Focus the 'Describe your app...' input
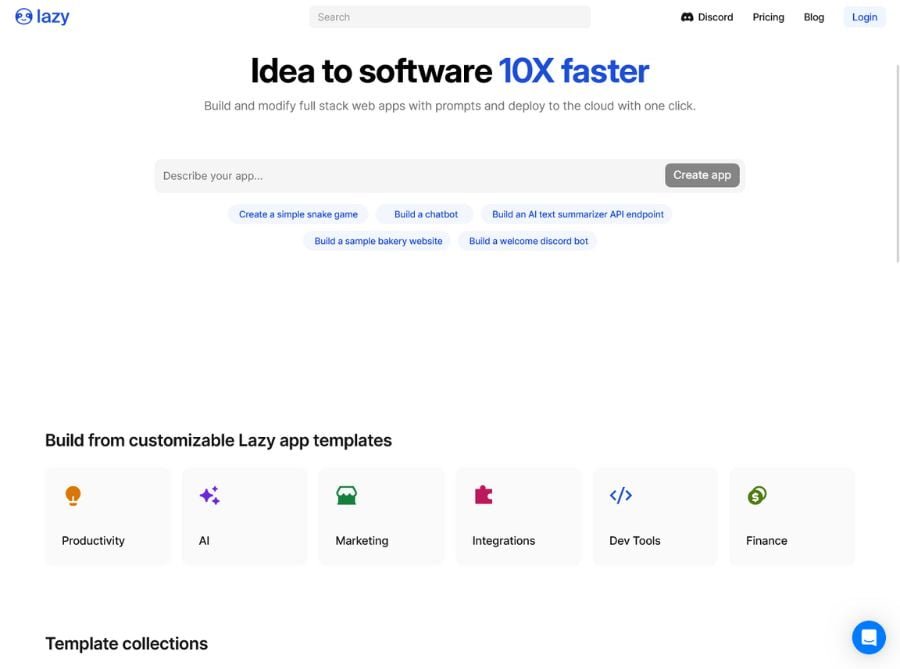 coord(409,176)
